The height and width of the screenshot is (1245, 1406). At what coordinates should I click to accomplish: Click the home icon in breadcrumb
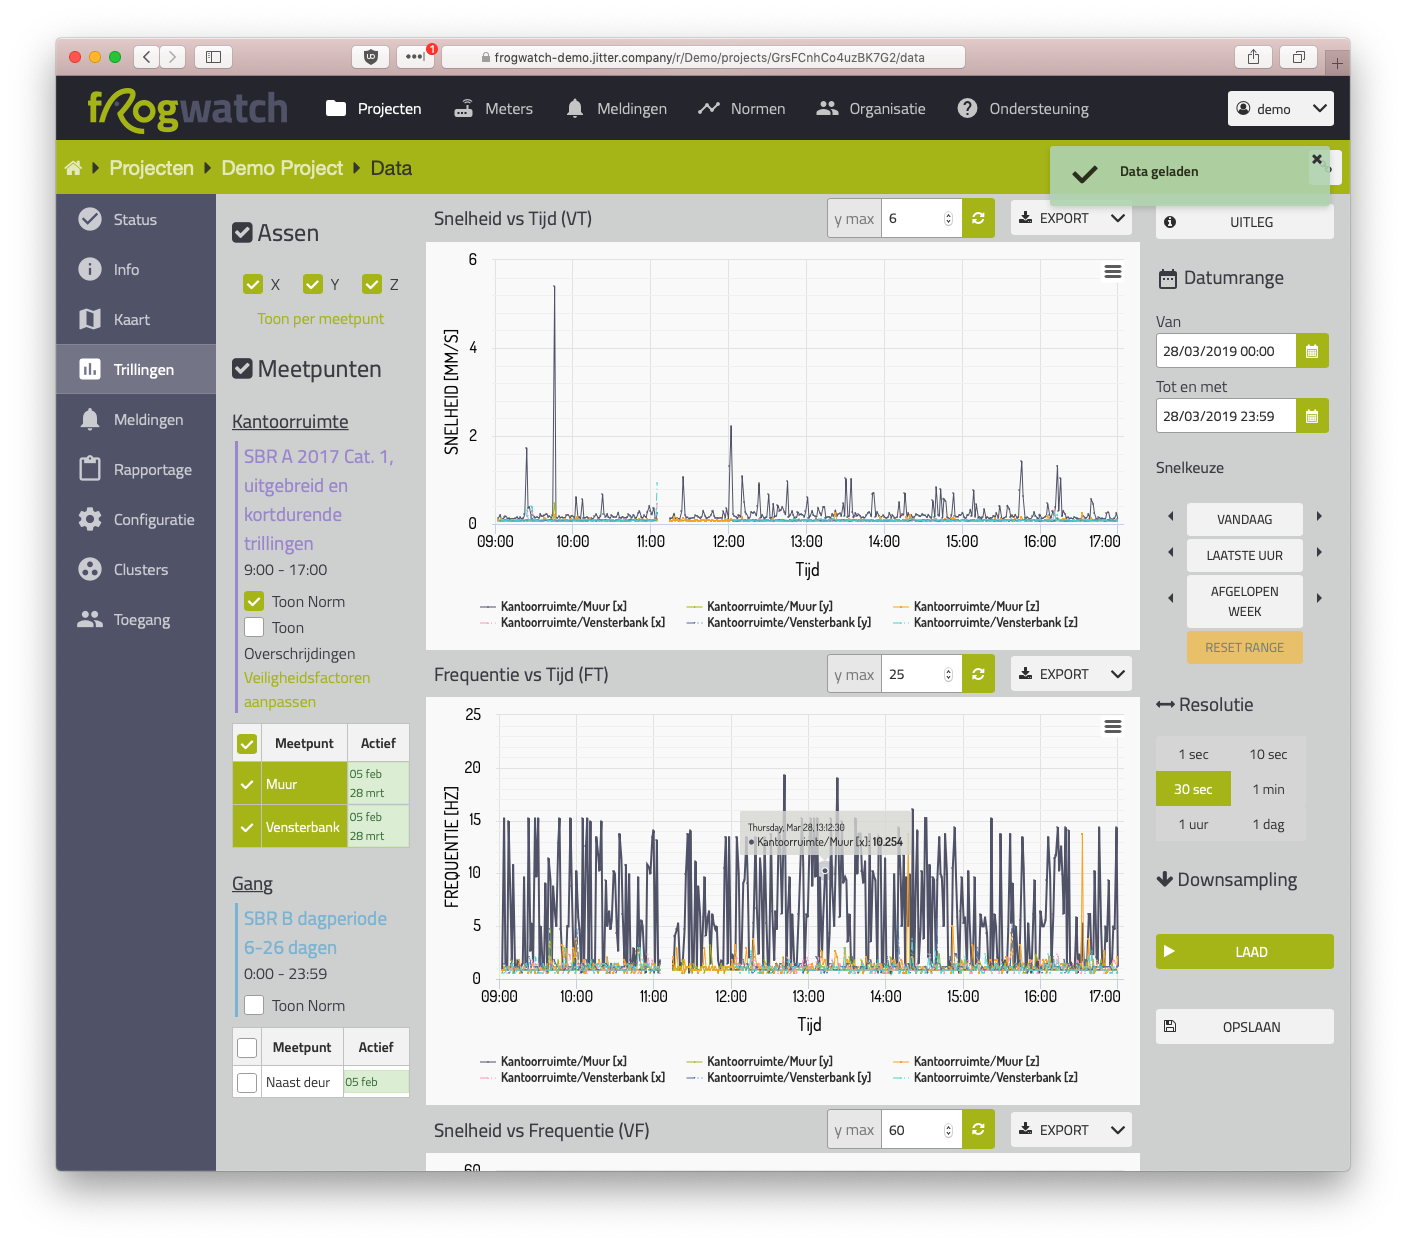click(x=73, y=168)
